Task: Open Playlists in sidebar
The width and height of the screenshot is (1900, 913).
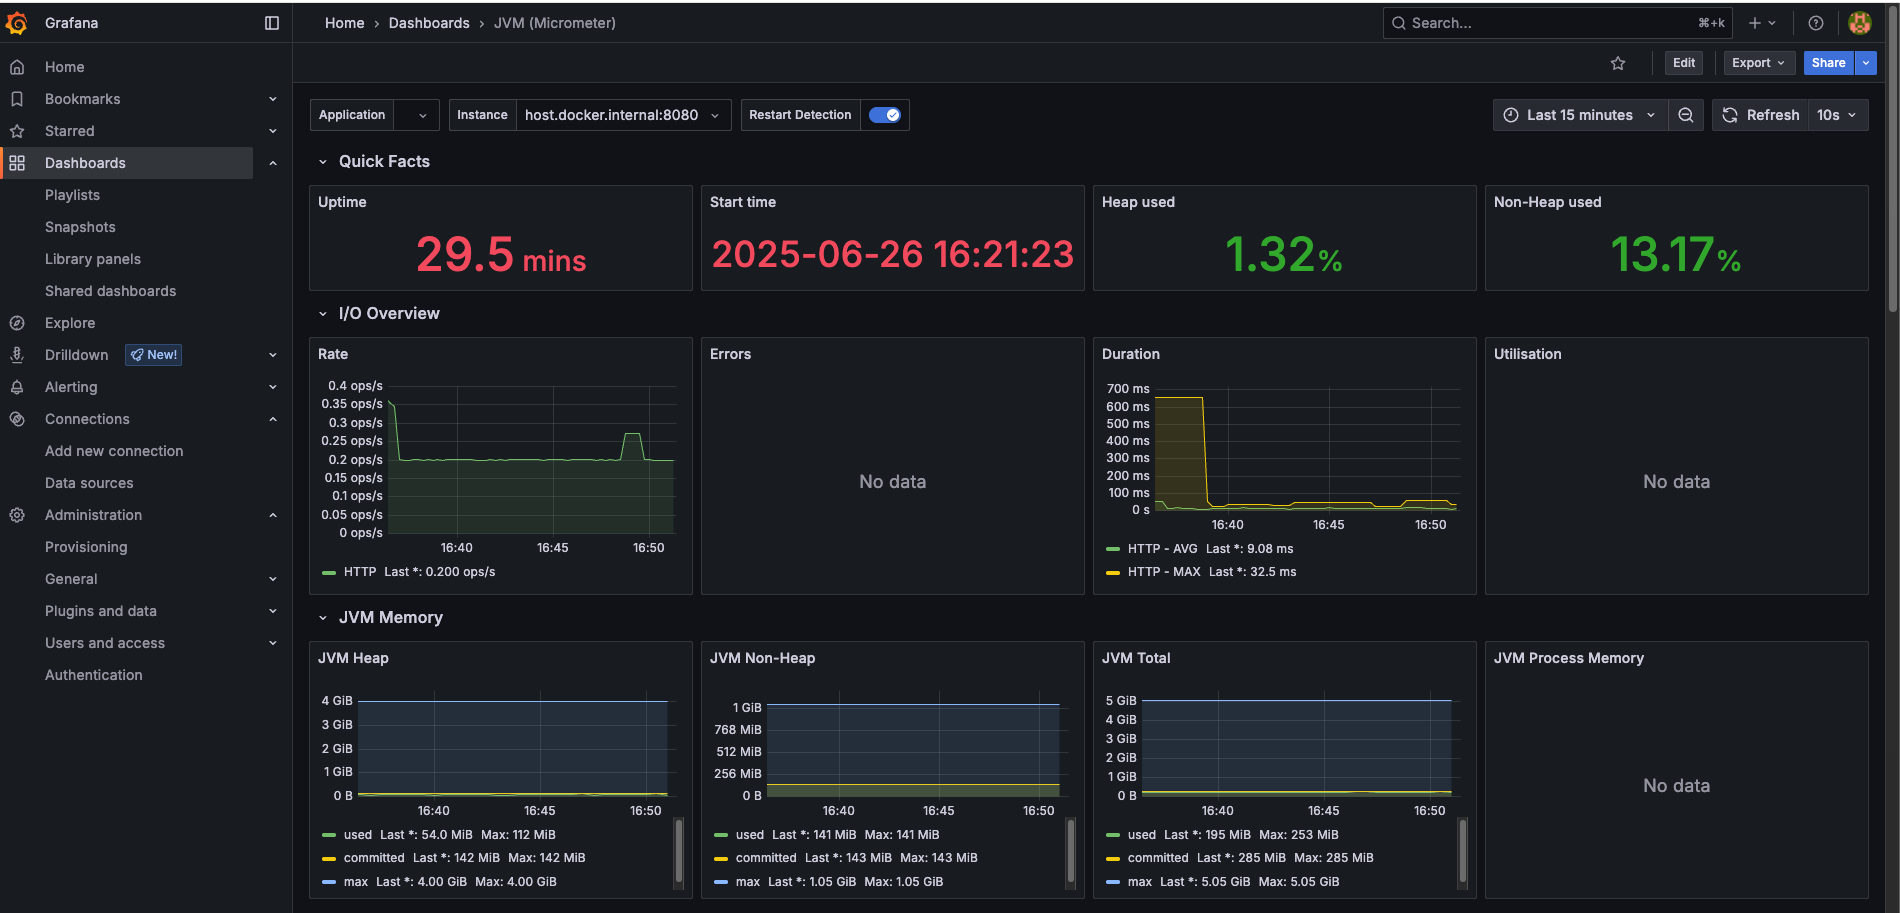Action: click(72, 195)
